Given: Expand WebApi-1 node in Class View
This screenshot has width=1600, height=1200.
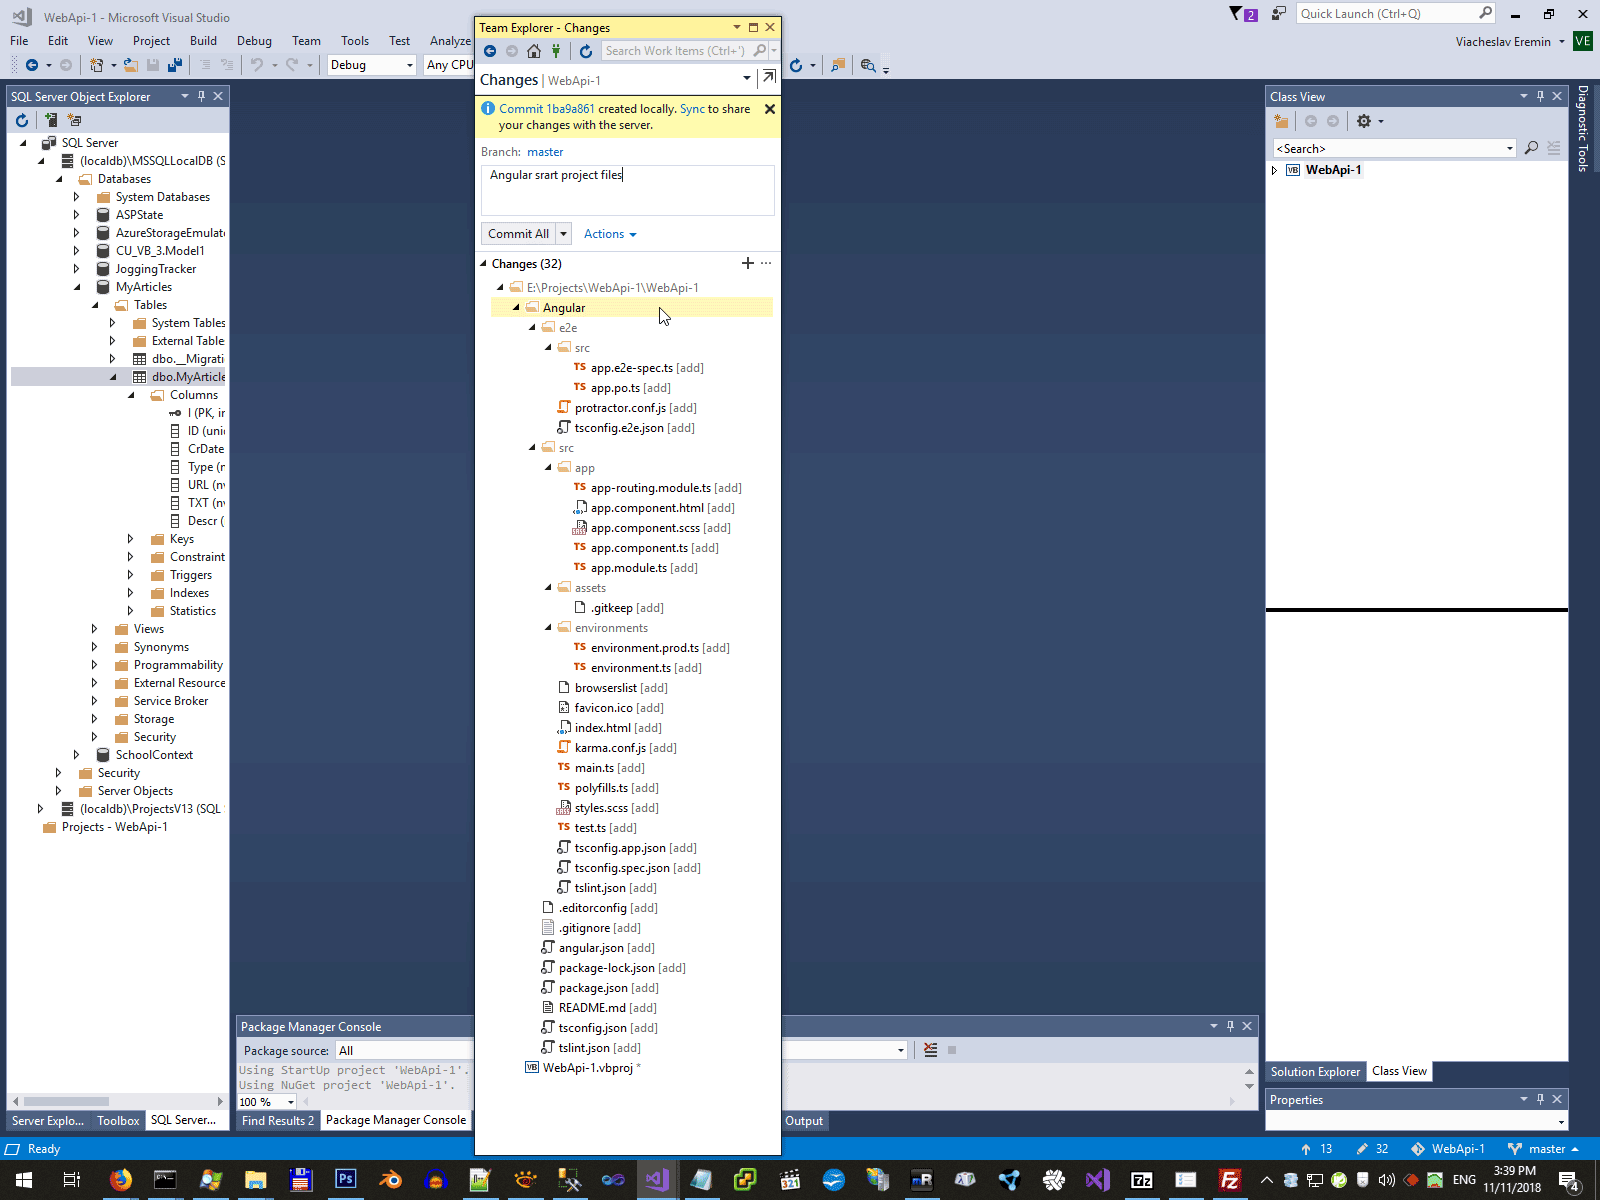Looking at the screenshot, I should [x=1274, y=170].
